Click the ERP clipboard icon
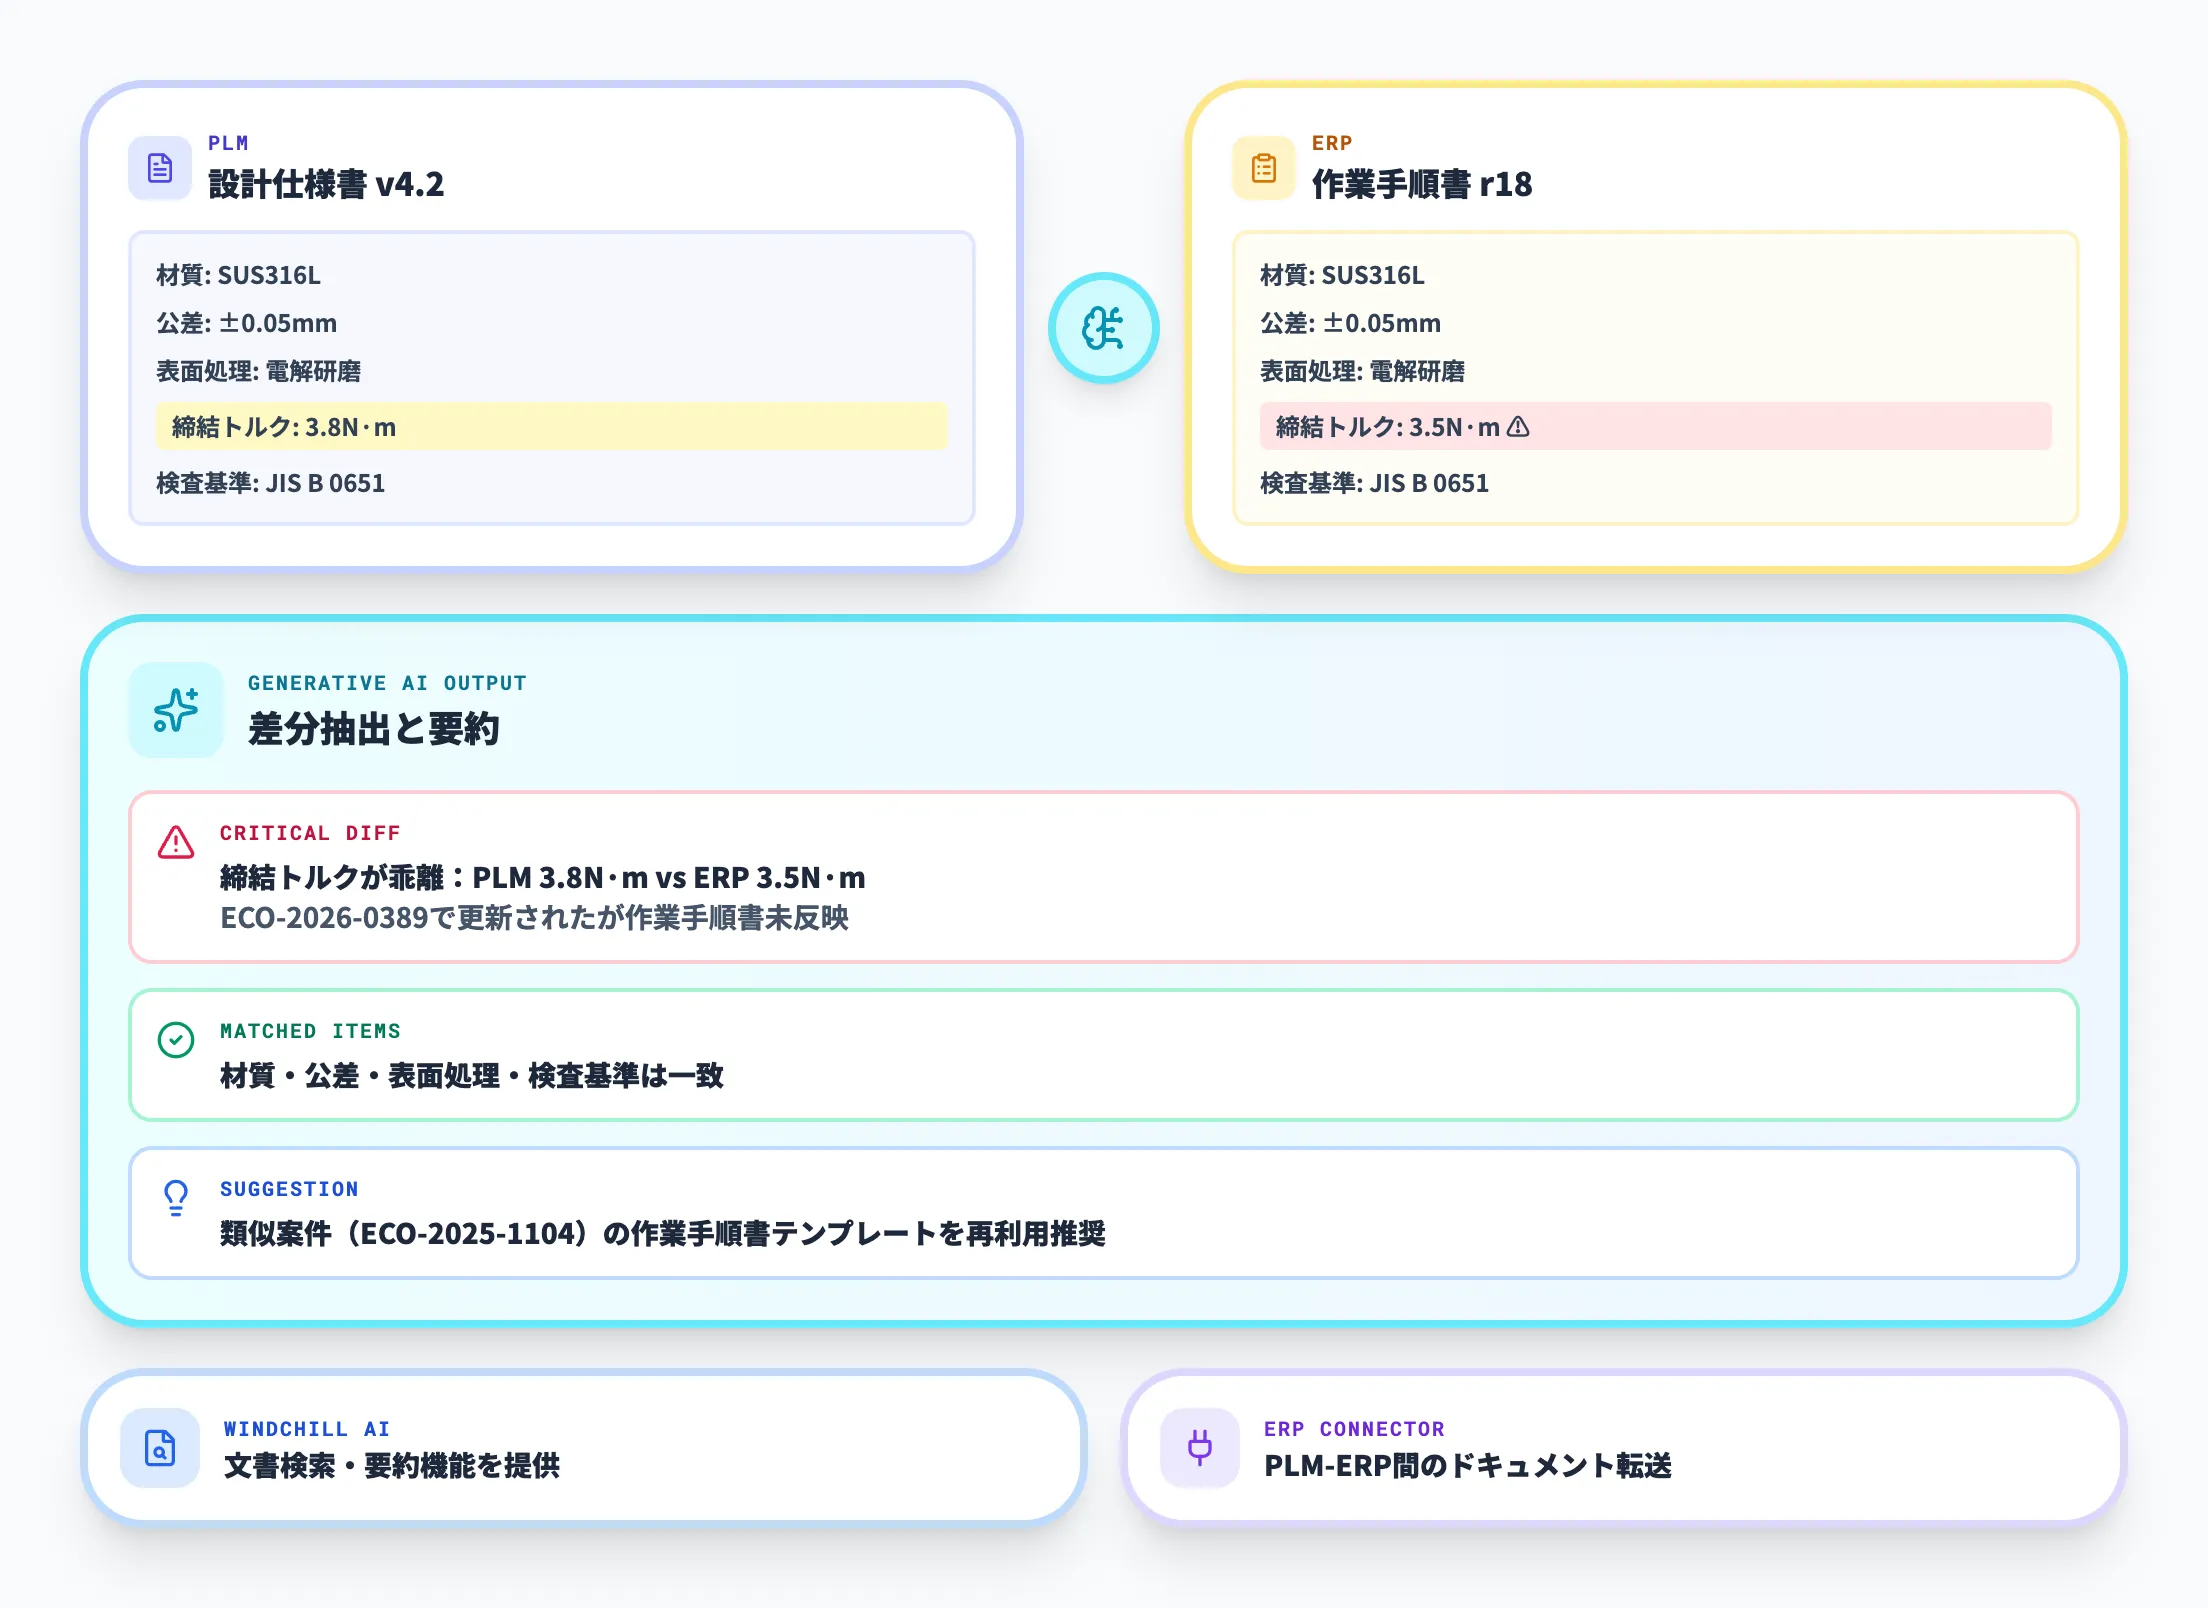2208x1608 pixels. [x=1263, y=169]
